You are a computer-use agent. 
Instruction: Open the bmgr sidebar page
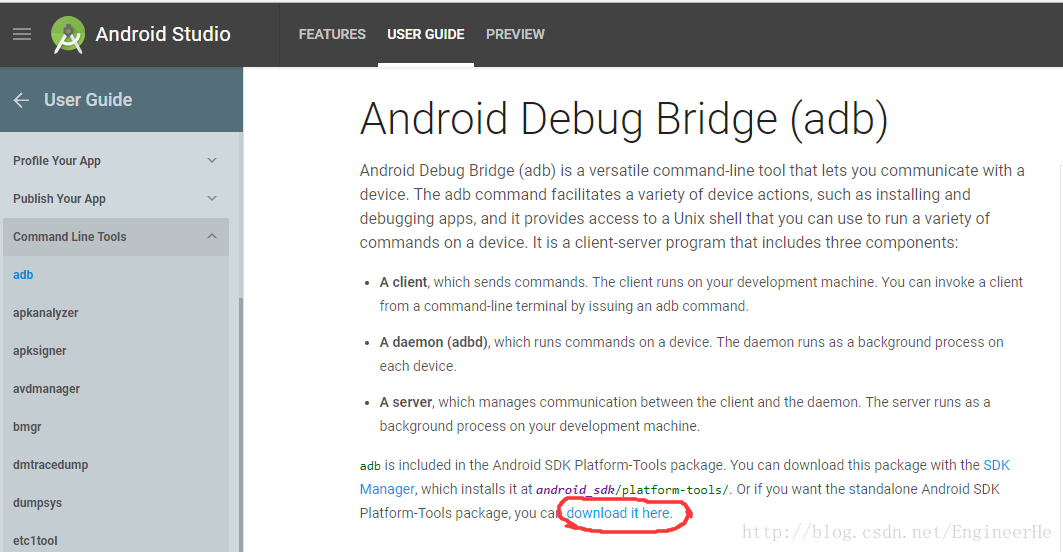pos(27,427)
